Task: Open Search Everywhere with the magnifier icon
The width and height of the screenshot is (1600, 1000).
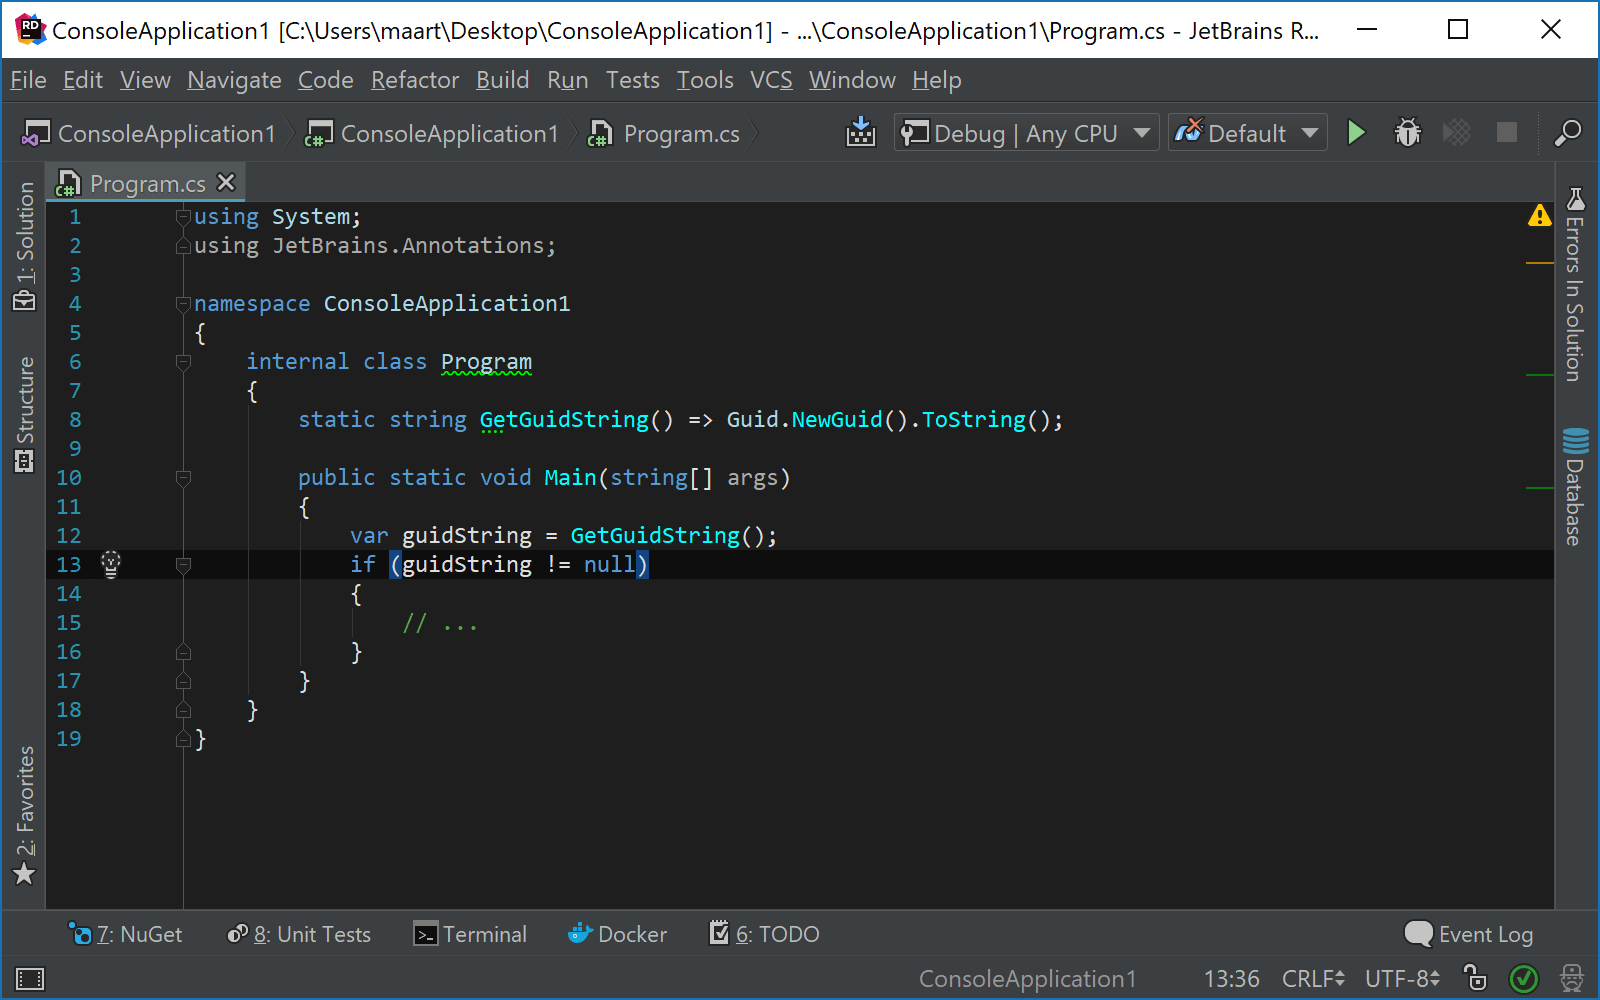Action: (1567, 133)
